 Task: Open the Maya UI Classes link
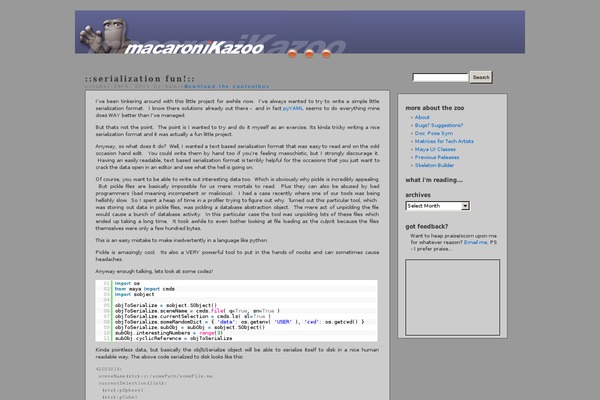click(x=435, y=149)
